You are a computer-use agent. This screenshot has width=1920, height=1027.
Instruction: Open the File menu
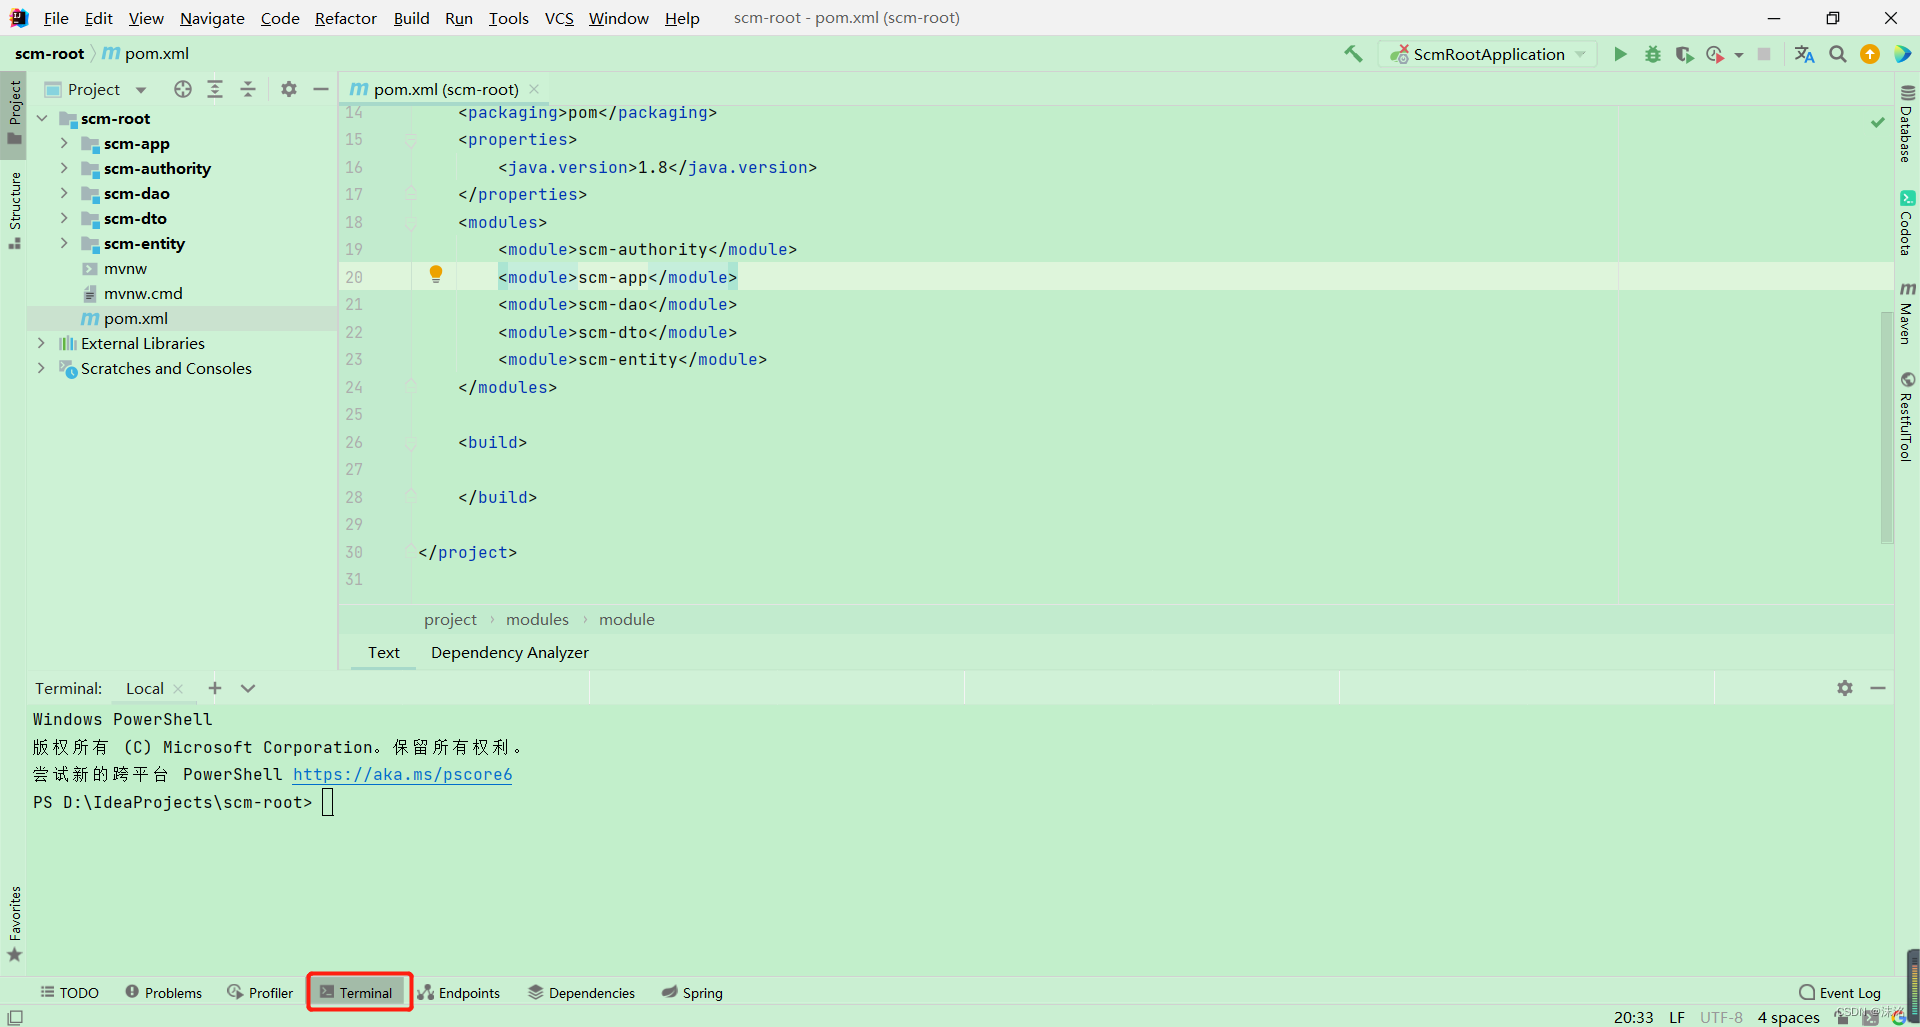[x=56, y=18]
